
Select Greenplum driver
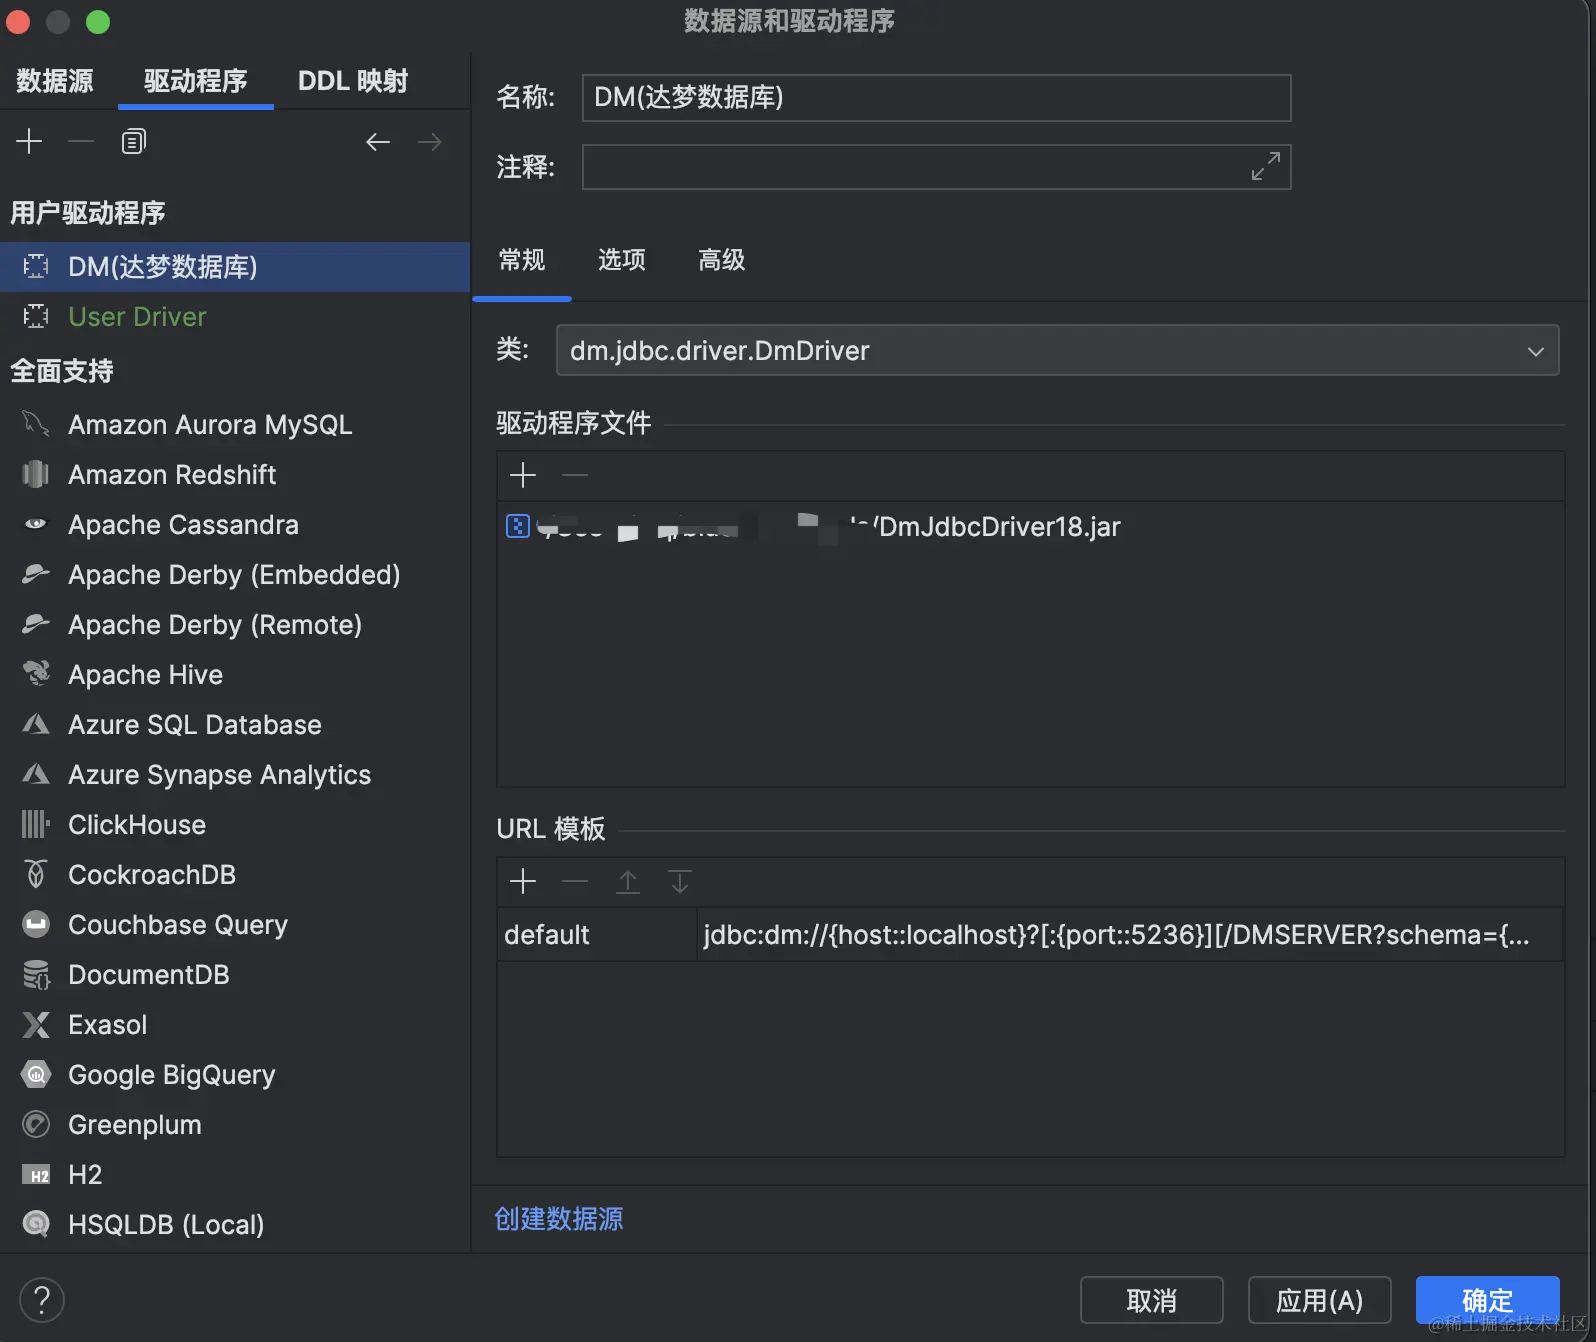click(235, 1124)
